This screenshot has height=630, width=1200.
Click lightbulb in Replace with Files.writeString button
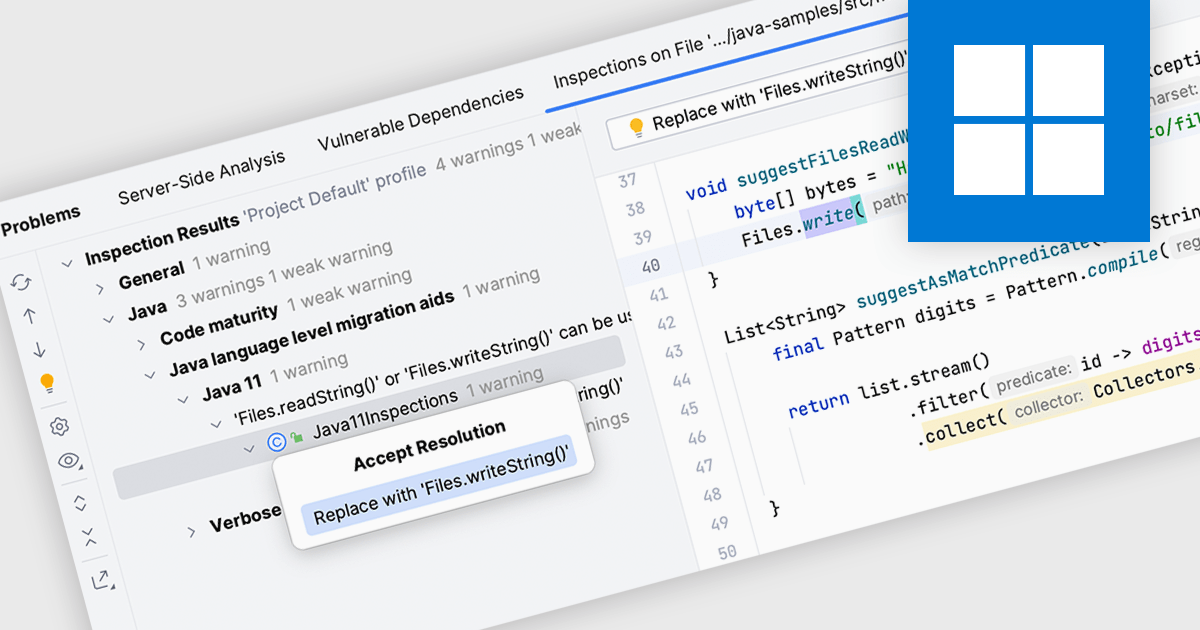tap(635, 127)
